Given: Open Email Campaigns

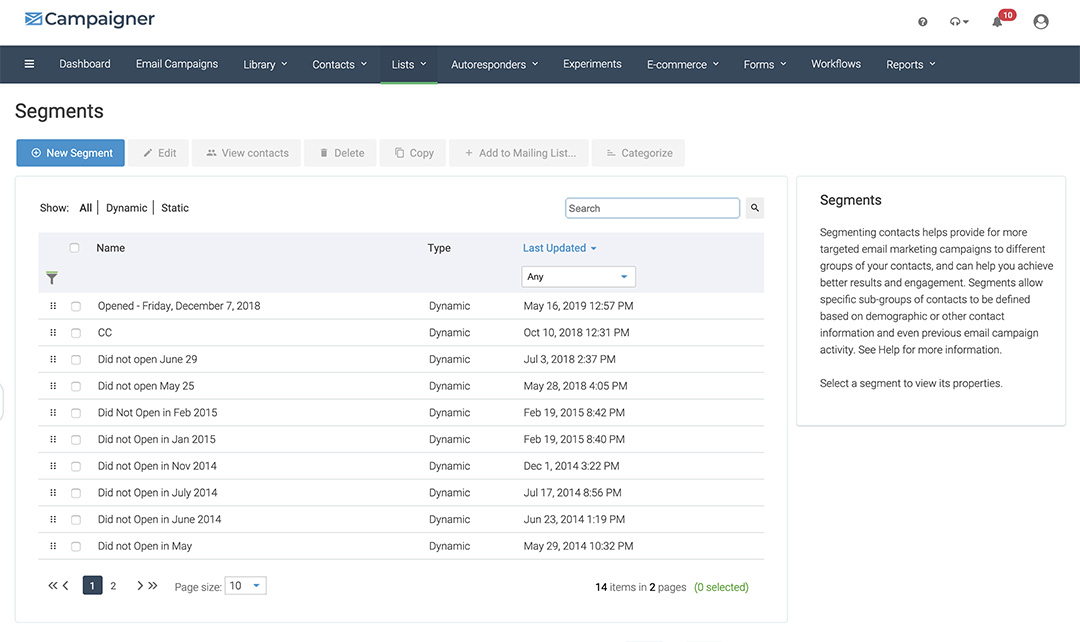Looking at the screenshot, I should pyautogui.click(x=177, y=64).
